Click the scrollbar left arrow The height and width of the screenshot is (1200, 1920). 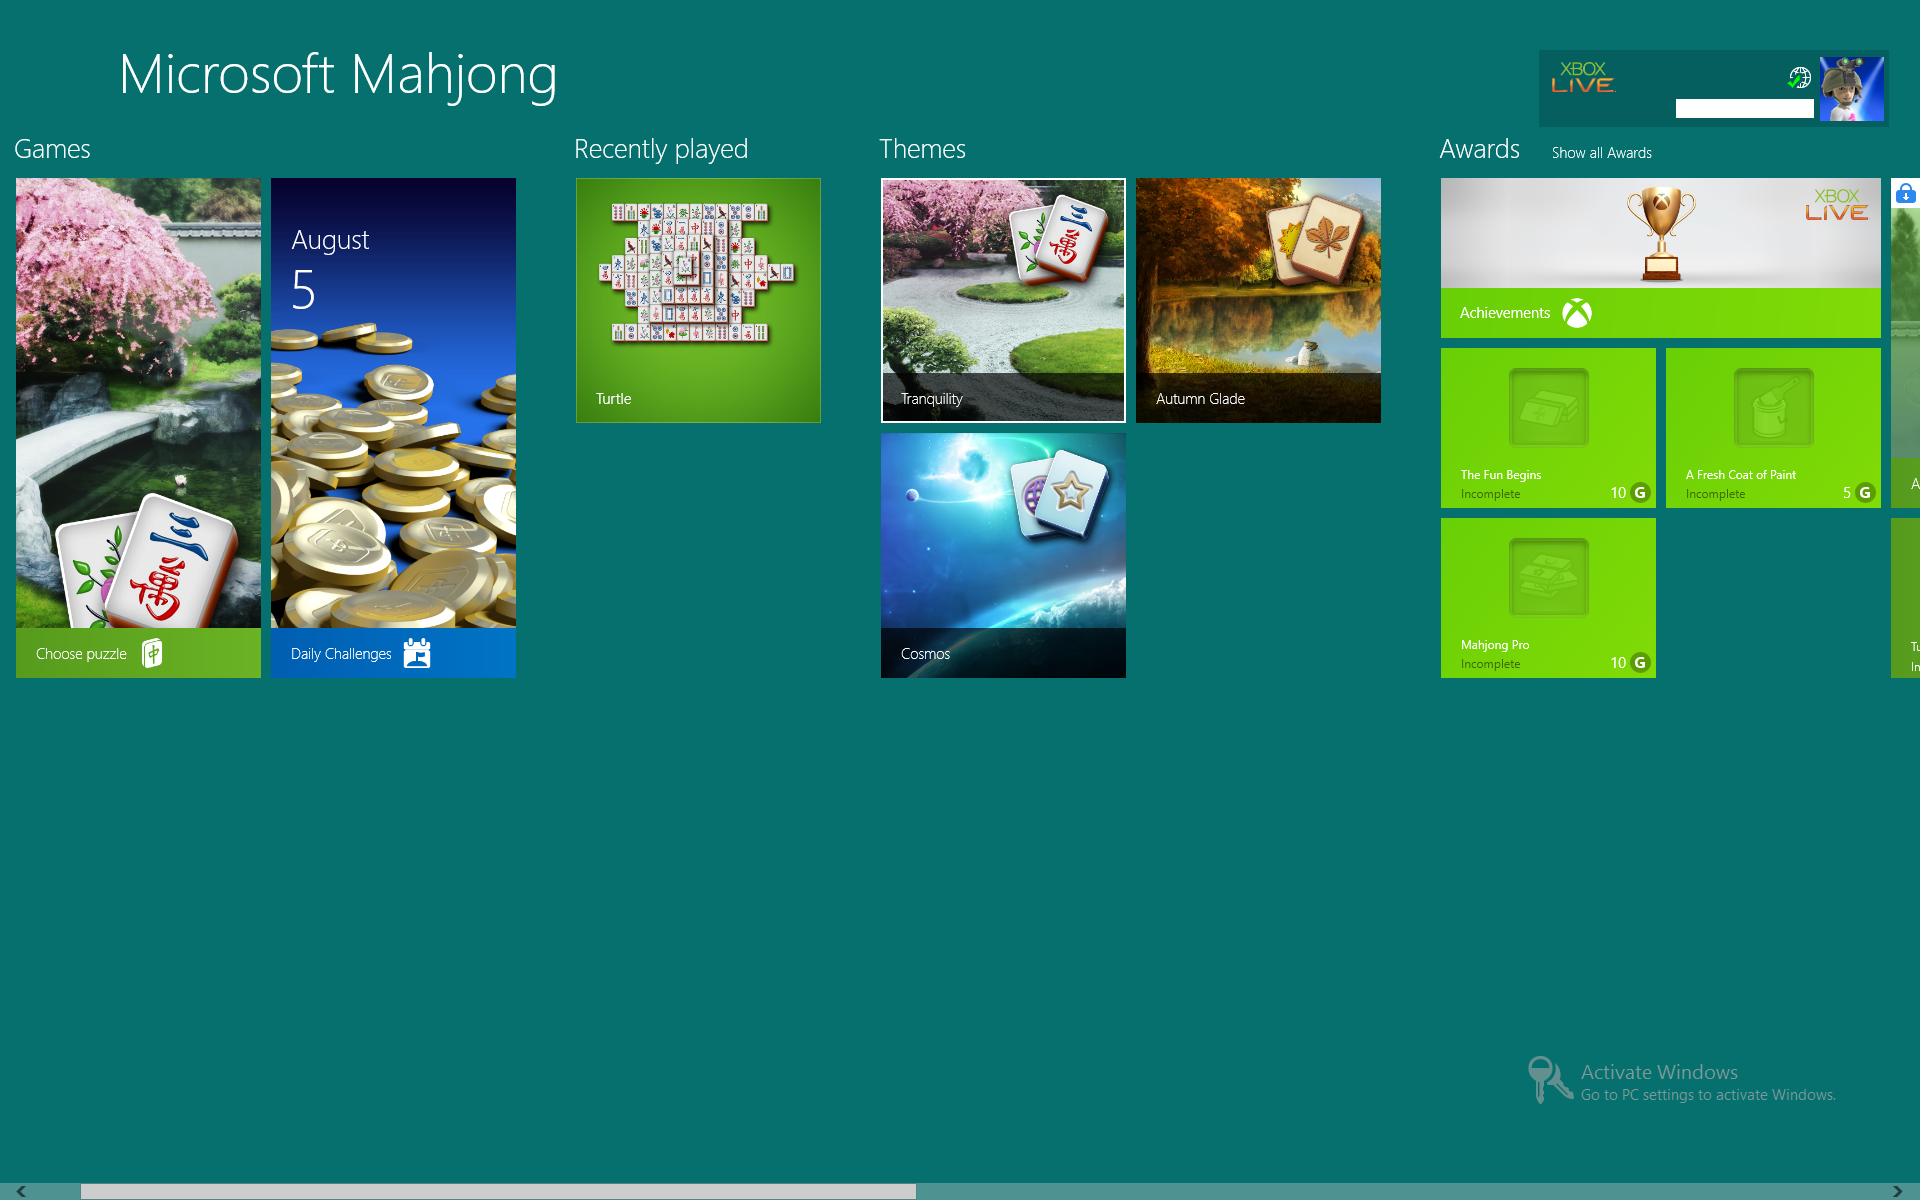[x=20, y=1191]
